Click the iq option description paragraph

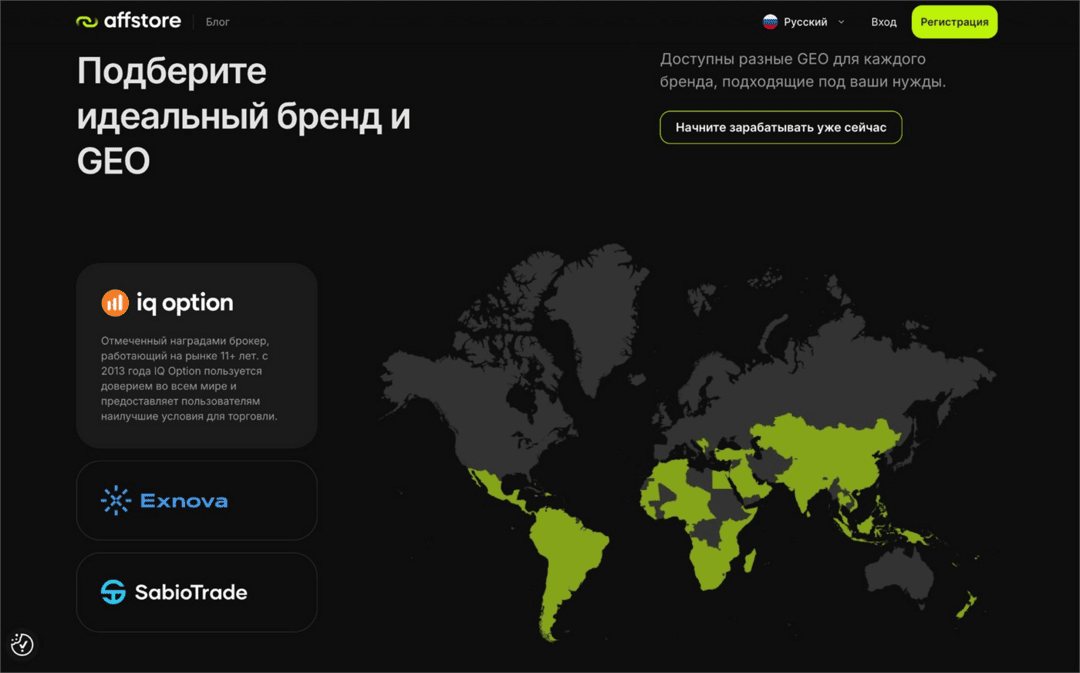pyautogui.click(x=189, y=378)
